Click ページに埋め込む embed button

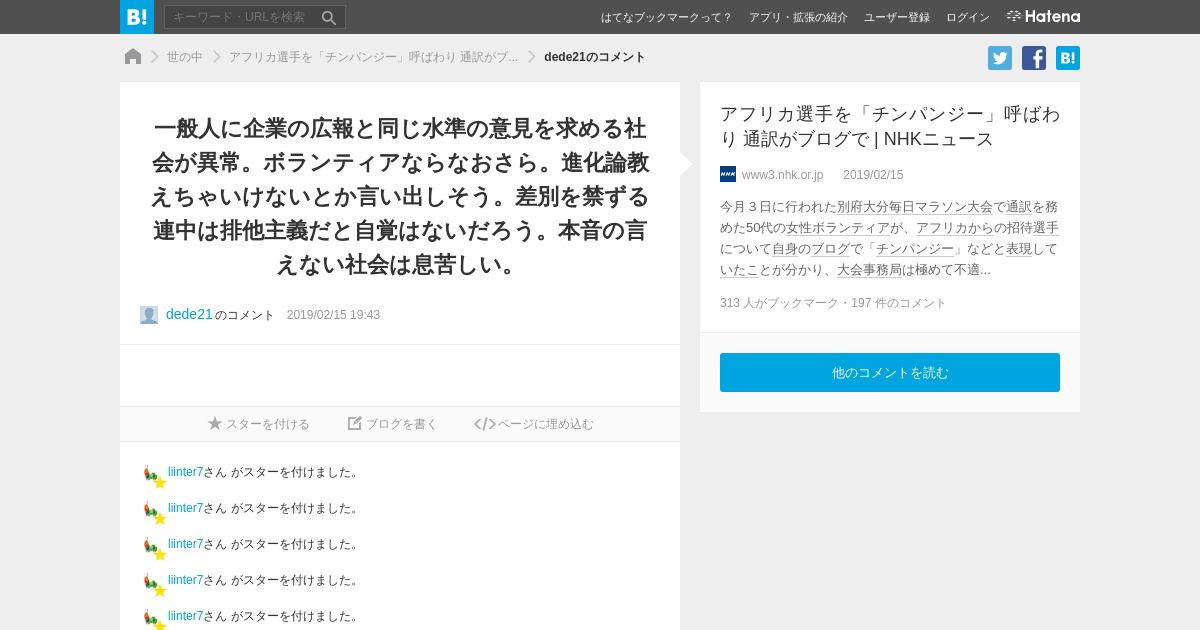[x=534, y=424]
